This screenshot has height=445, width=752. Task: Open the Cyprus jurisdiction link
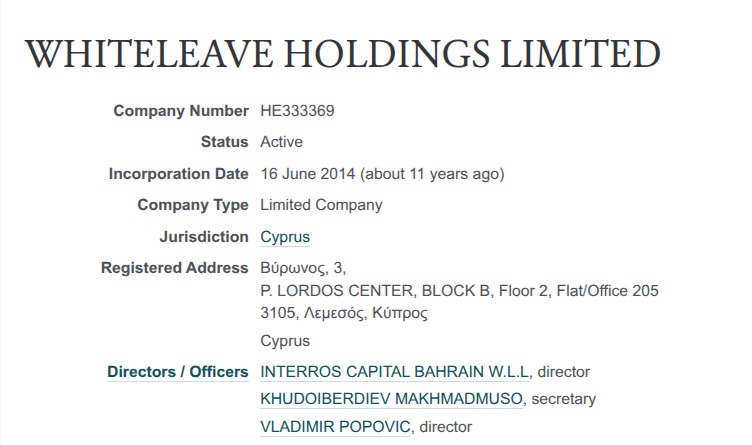[285, 237]
